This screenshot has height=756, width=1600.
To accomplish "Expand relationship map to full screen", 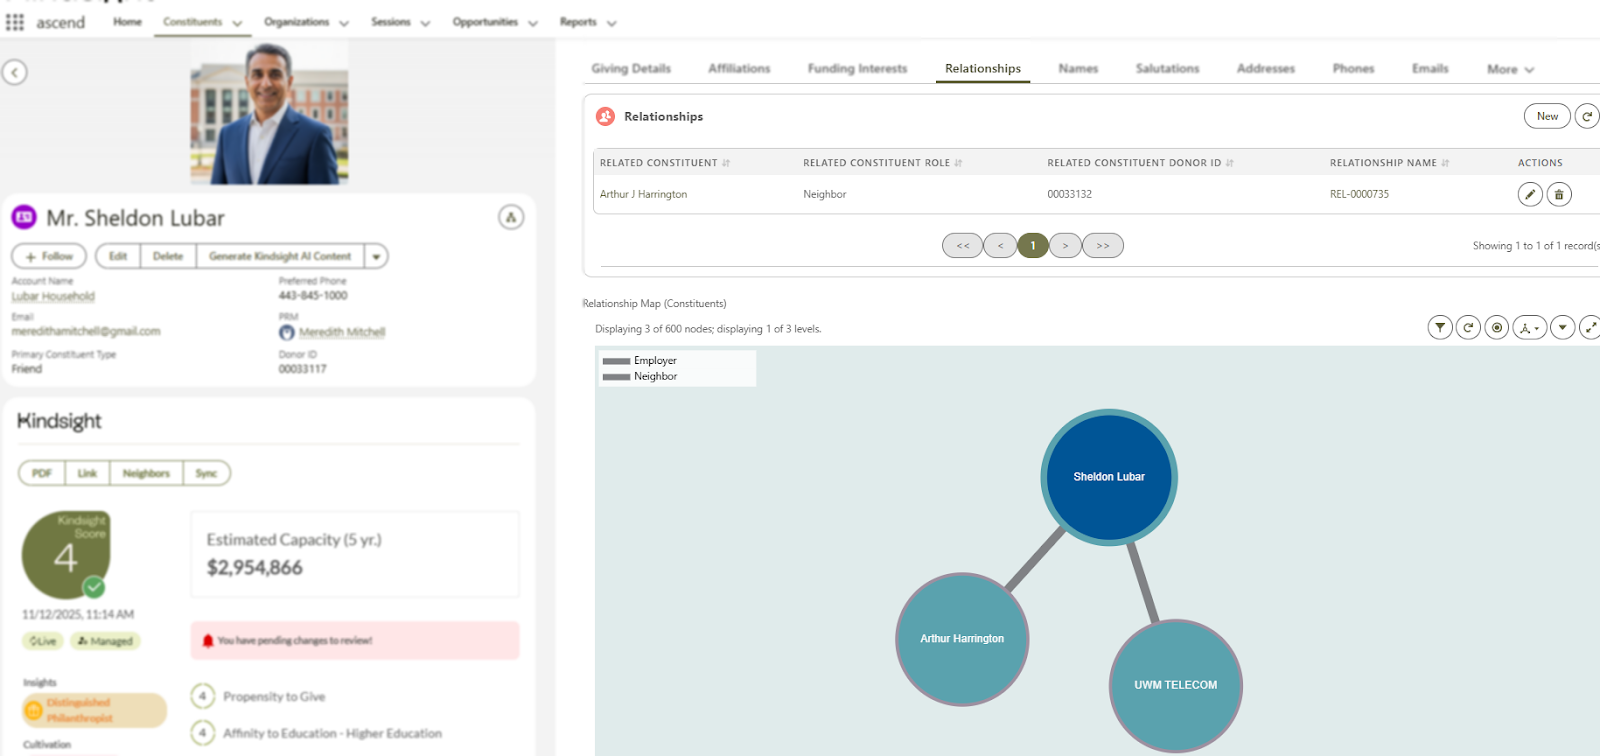I will [x=1590, y=327].
